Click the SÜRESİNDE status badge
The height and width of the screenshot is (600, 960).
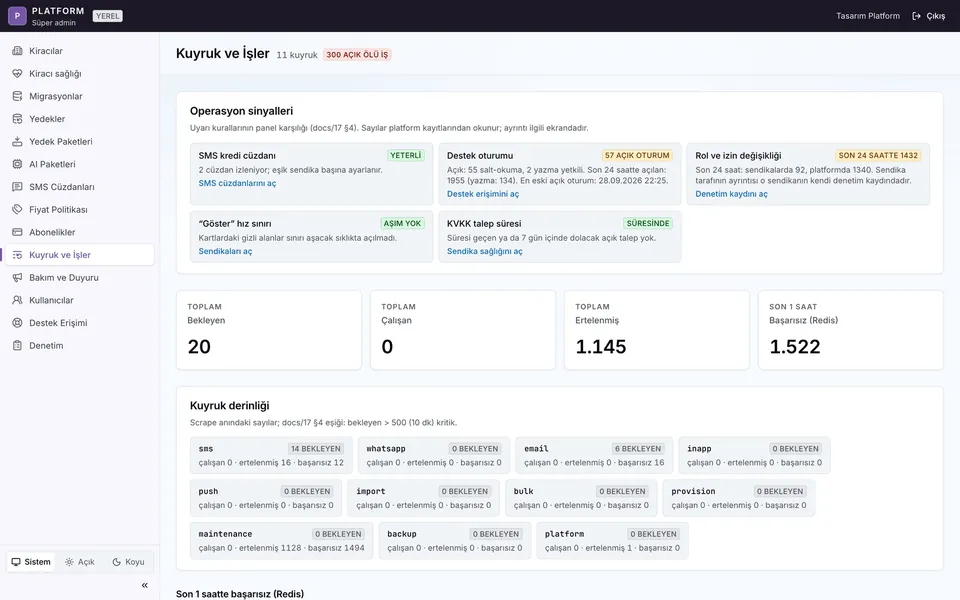pos(648,223)
